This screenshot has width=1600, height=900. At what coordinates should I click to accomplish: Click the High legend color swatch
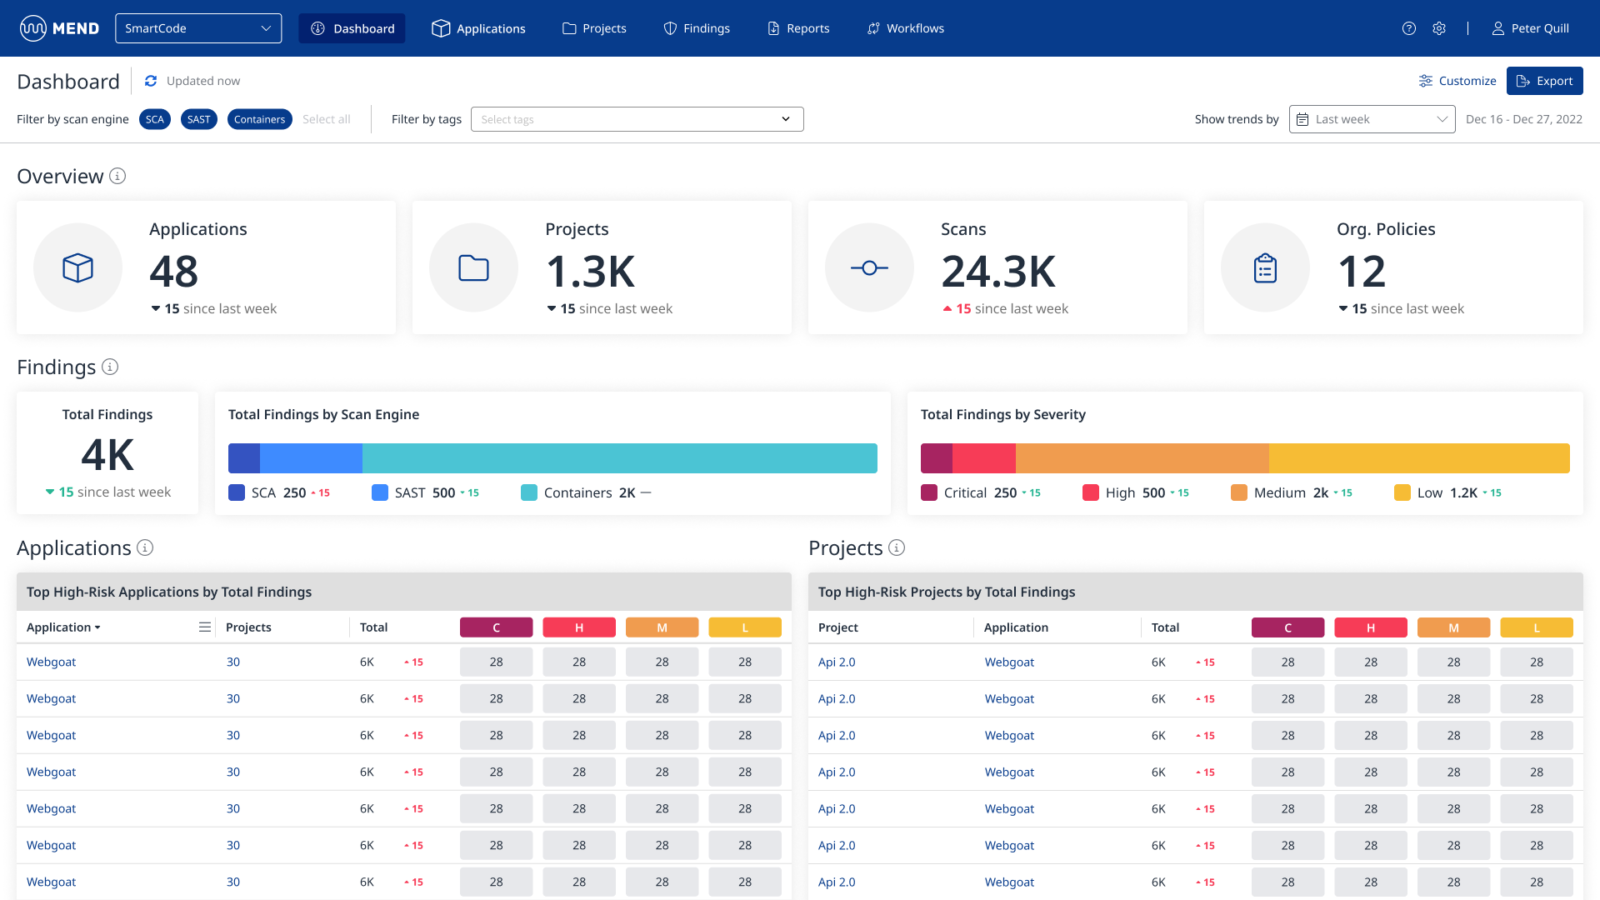pos(1091,493)
